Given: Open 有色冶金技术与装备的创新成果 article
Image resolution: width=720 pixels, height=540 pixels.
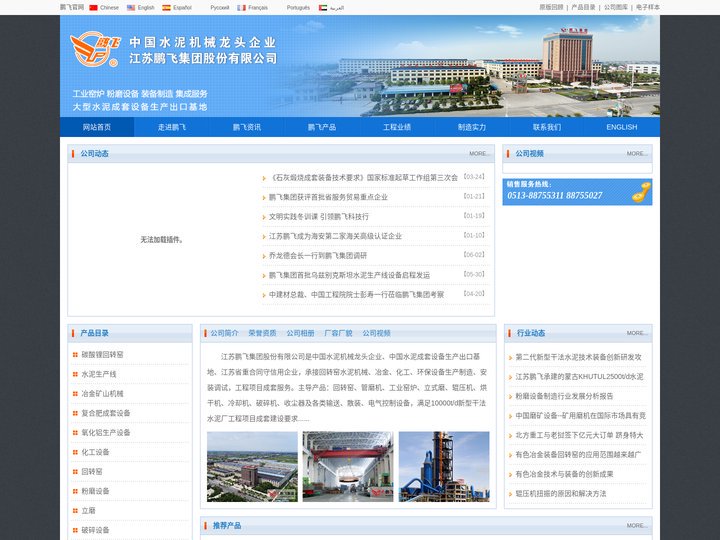Looking at the screenshot, I should (x=564, y=474).
